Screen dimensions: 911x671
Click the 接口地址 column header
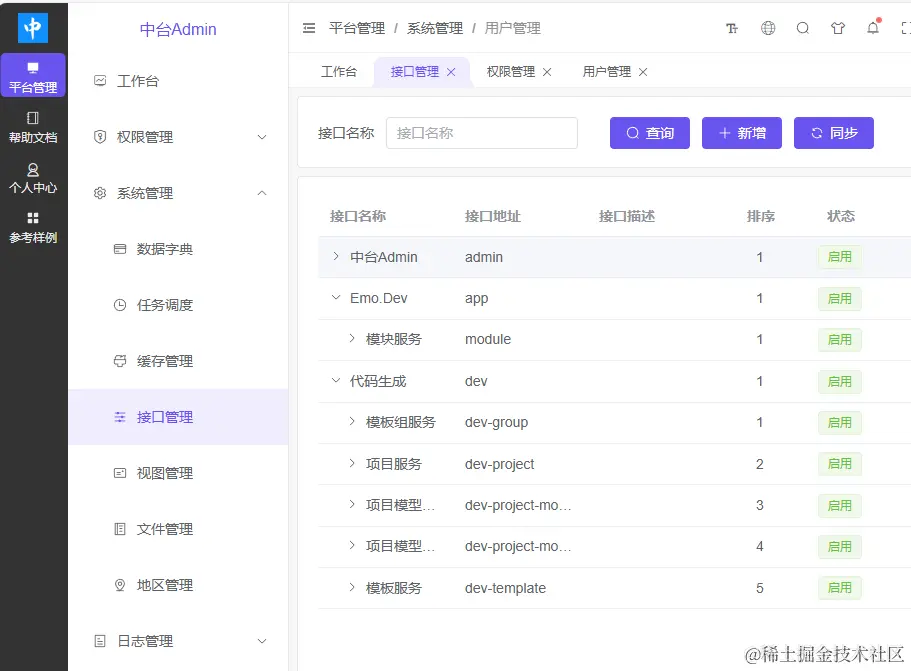click(493, 216)
